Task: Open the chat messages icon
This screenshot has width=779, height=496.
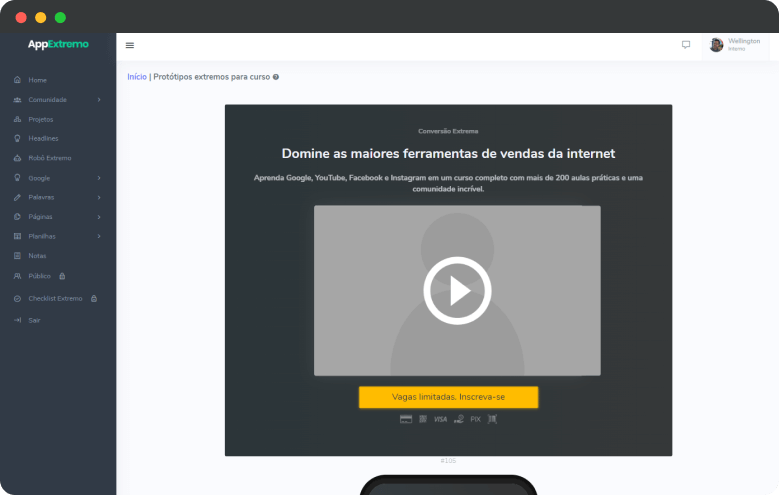Action: coord(686,45)
